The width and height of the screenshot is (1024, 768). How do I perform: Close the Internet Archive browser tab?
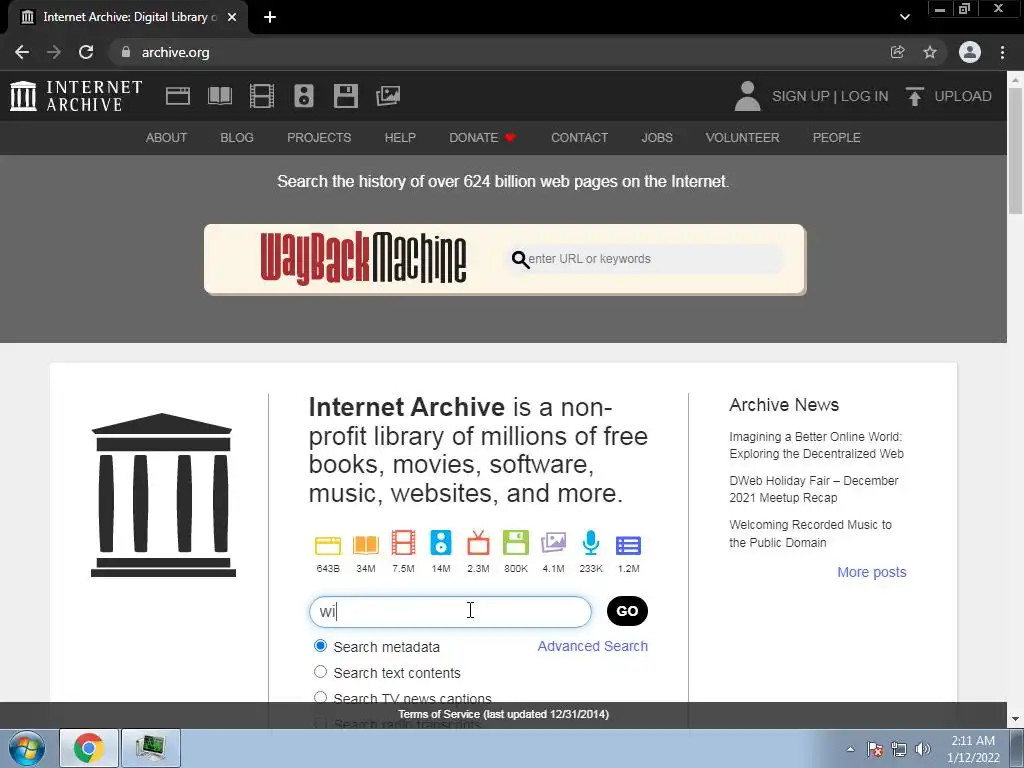pos(232,17)
